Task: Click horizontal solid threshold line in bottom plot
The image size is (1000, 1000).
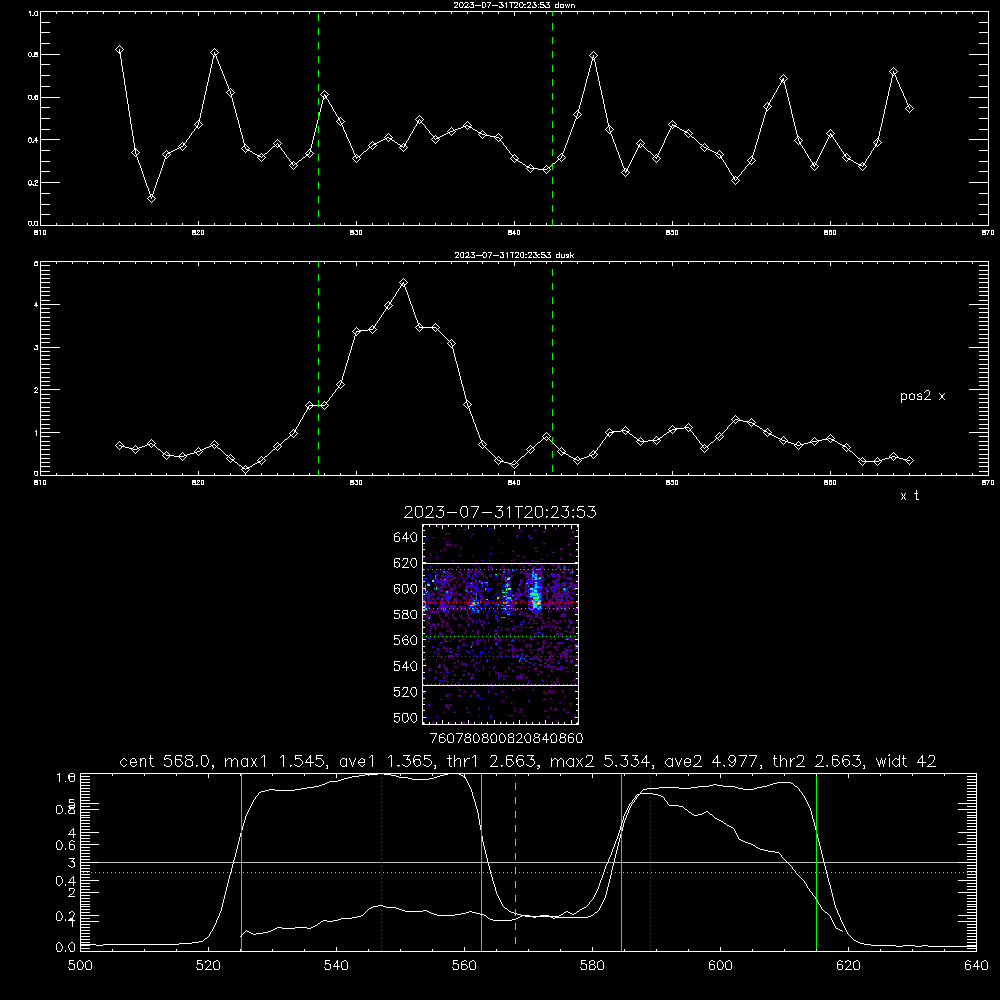Action: point(528,862)
